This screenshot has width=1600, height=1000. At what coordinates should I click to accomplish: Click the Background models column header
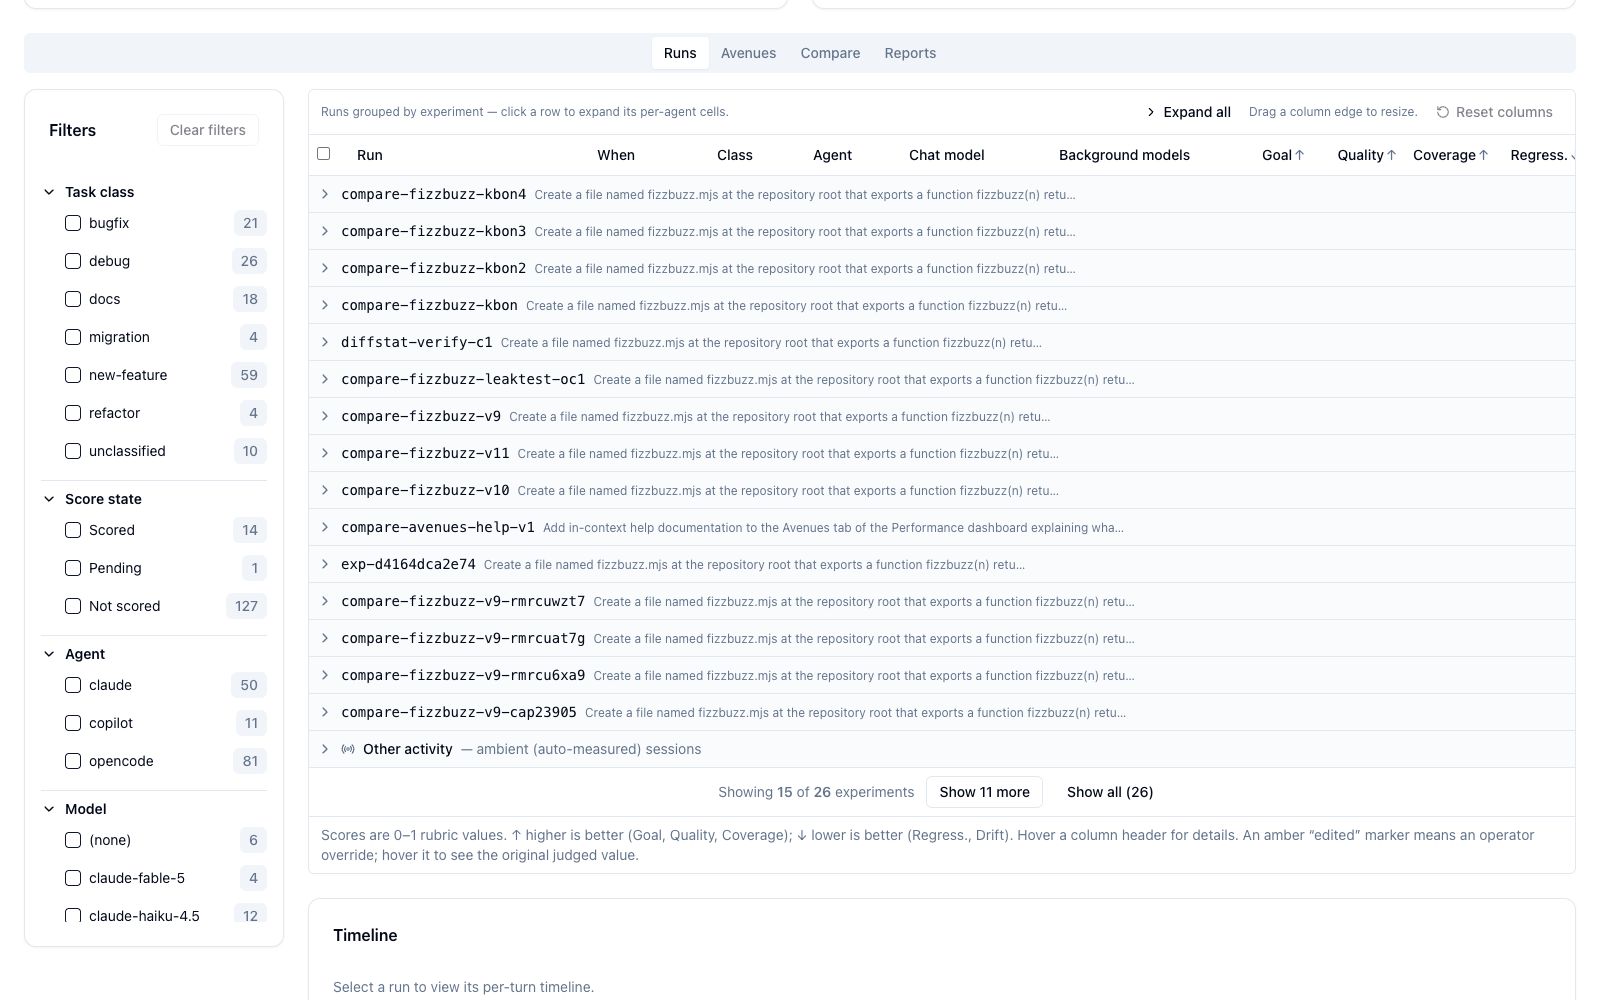point(1124,155)
